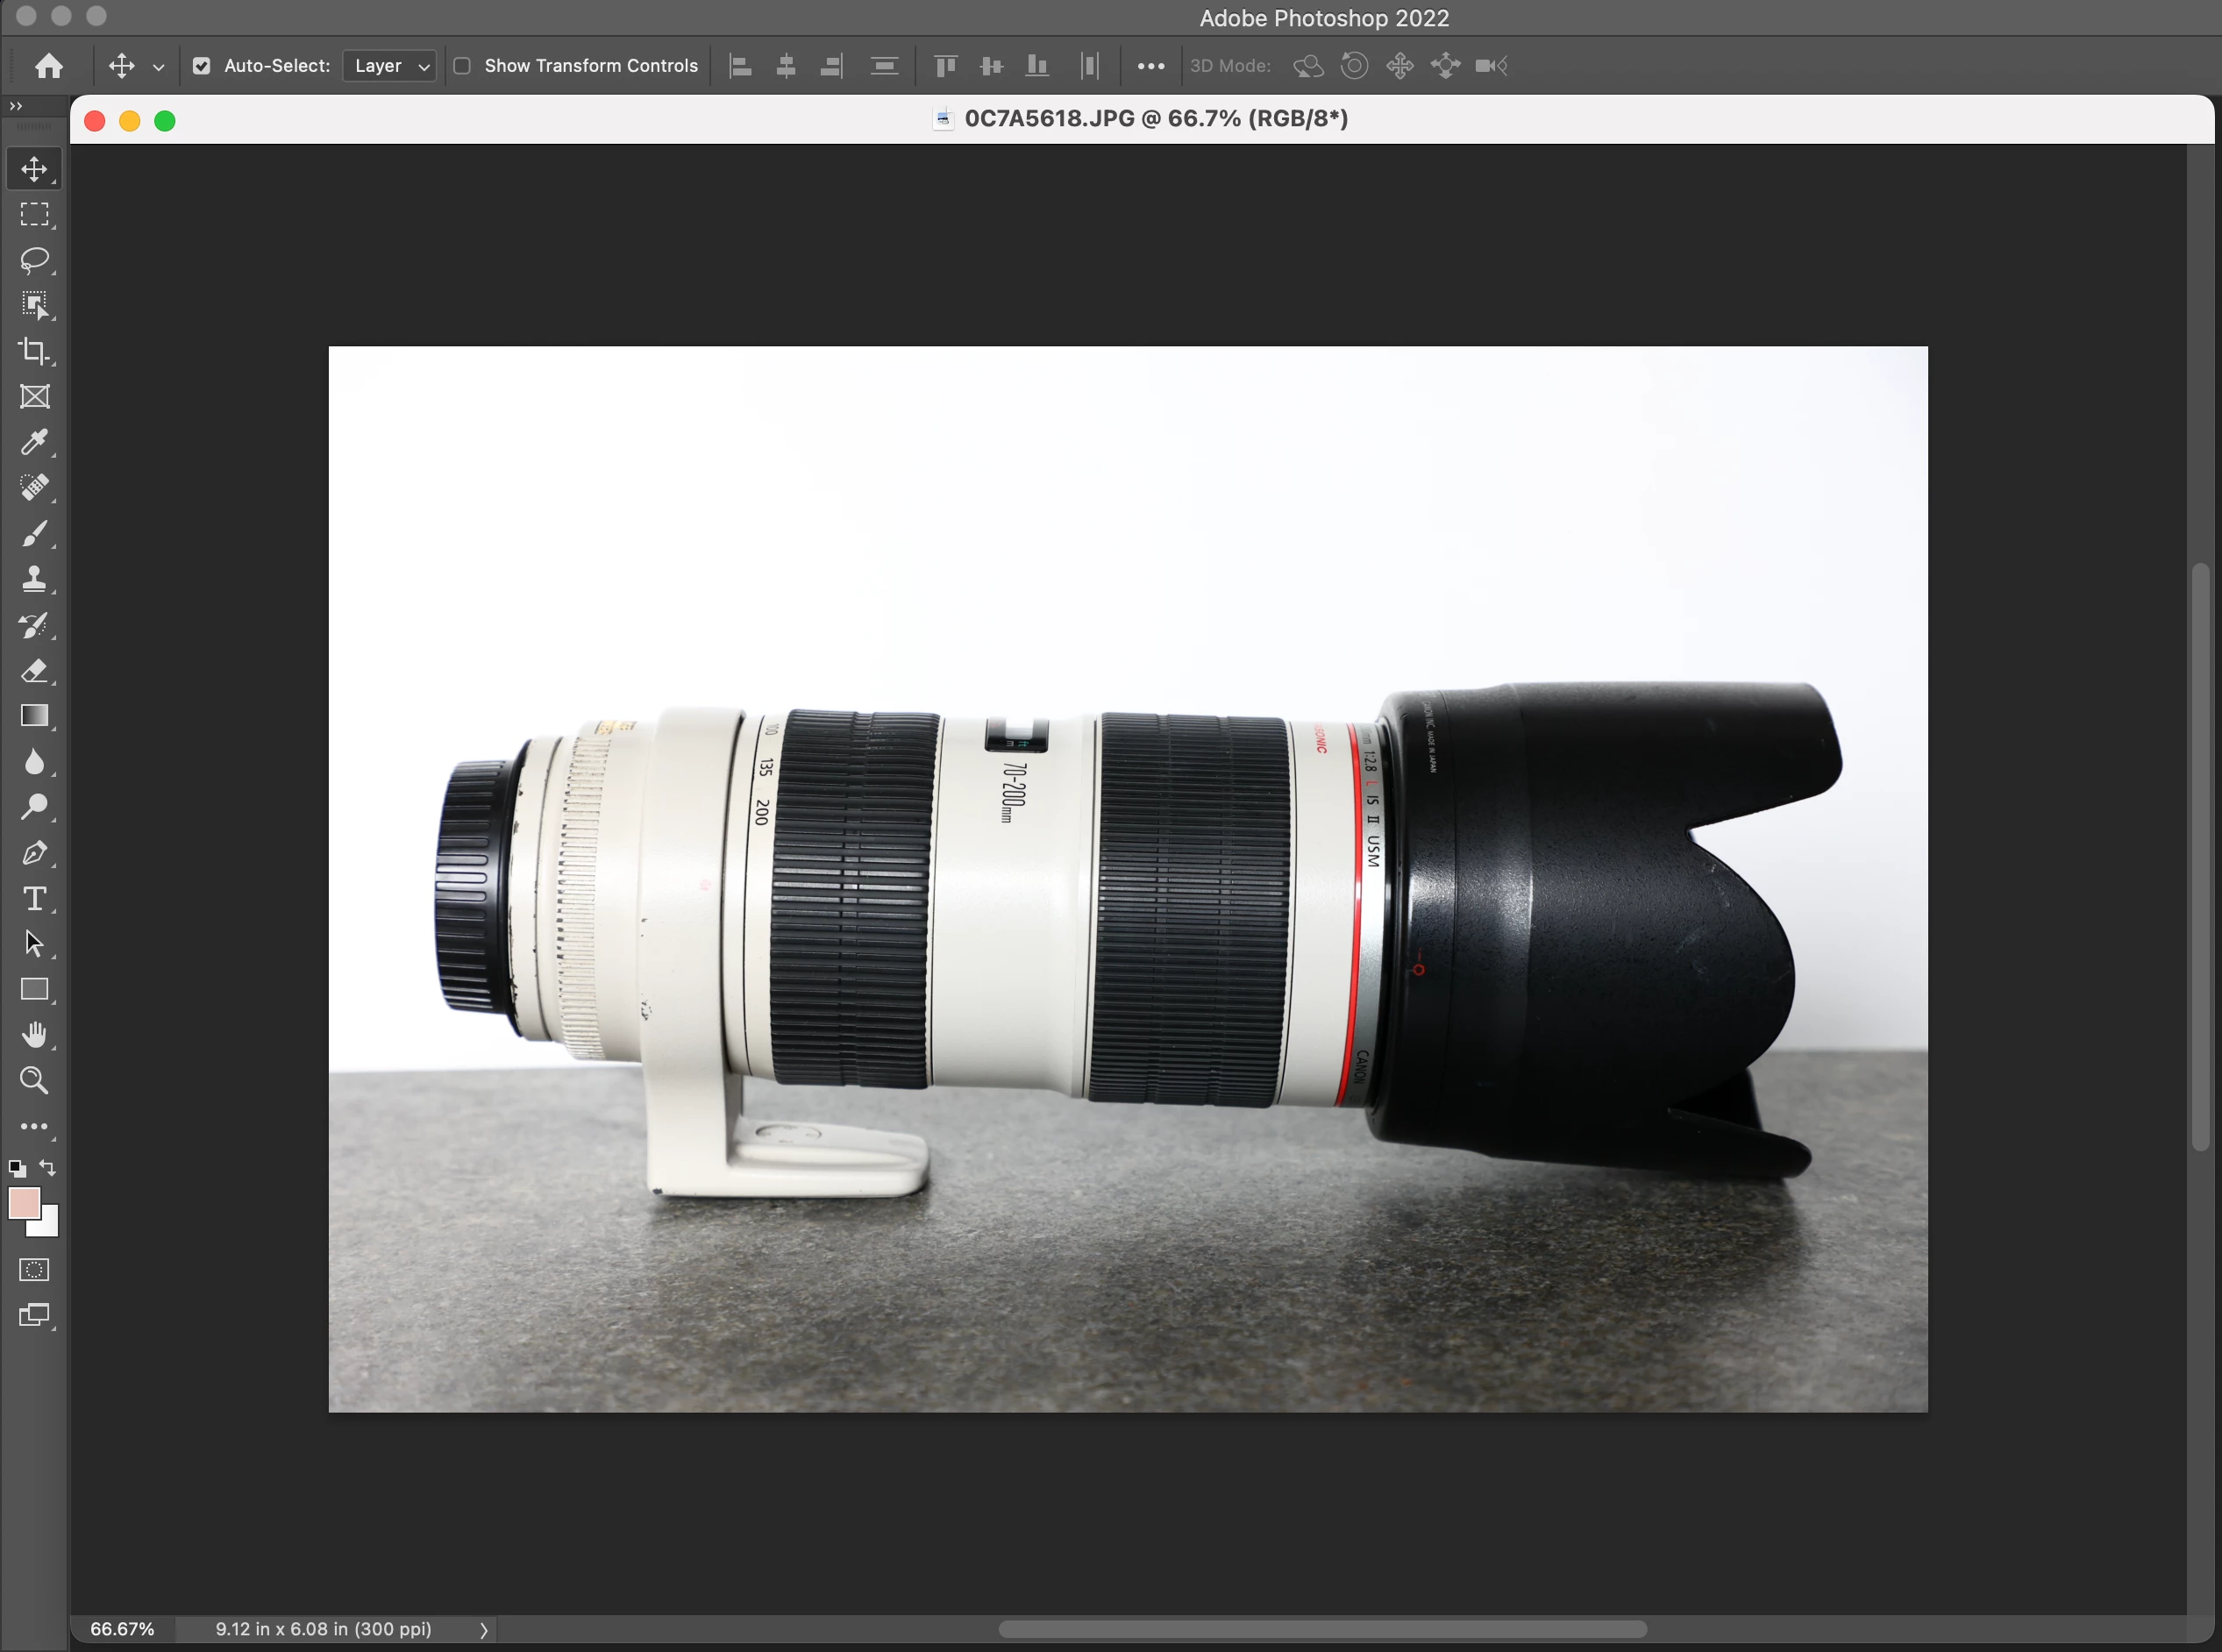The image size is (2222, 1652).
Task: Choose the Eraser tool
Action: point(34,671)
